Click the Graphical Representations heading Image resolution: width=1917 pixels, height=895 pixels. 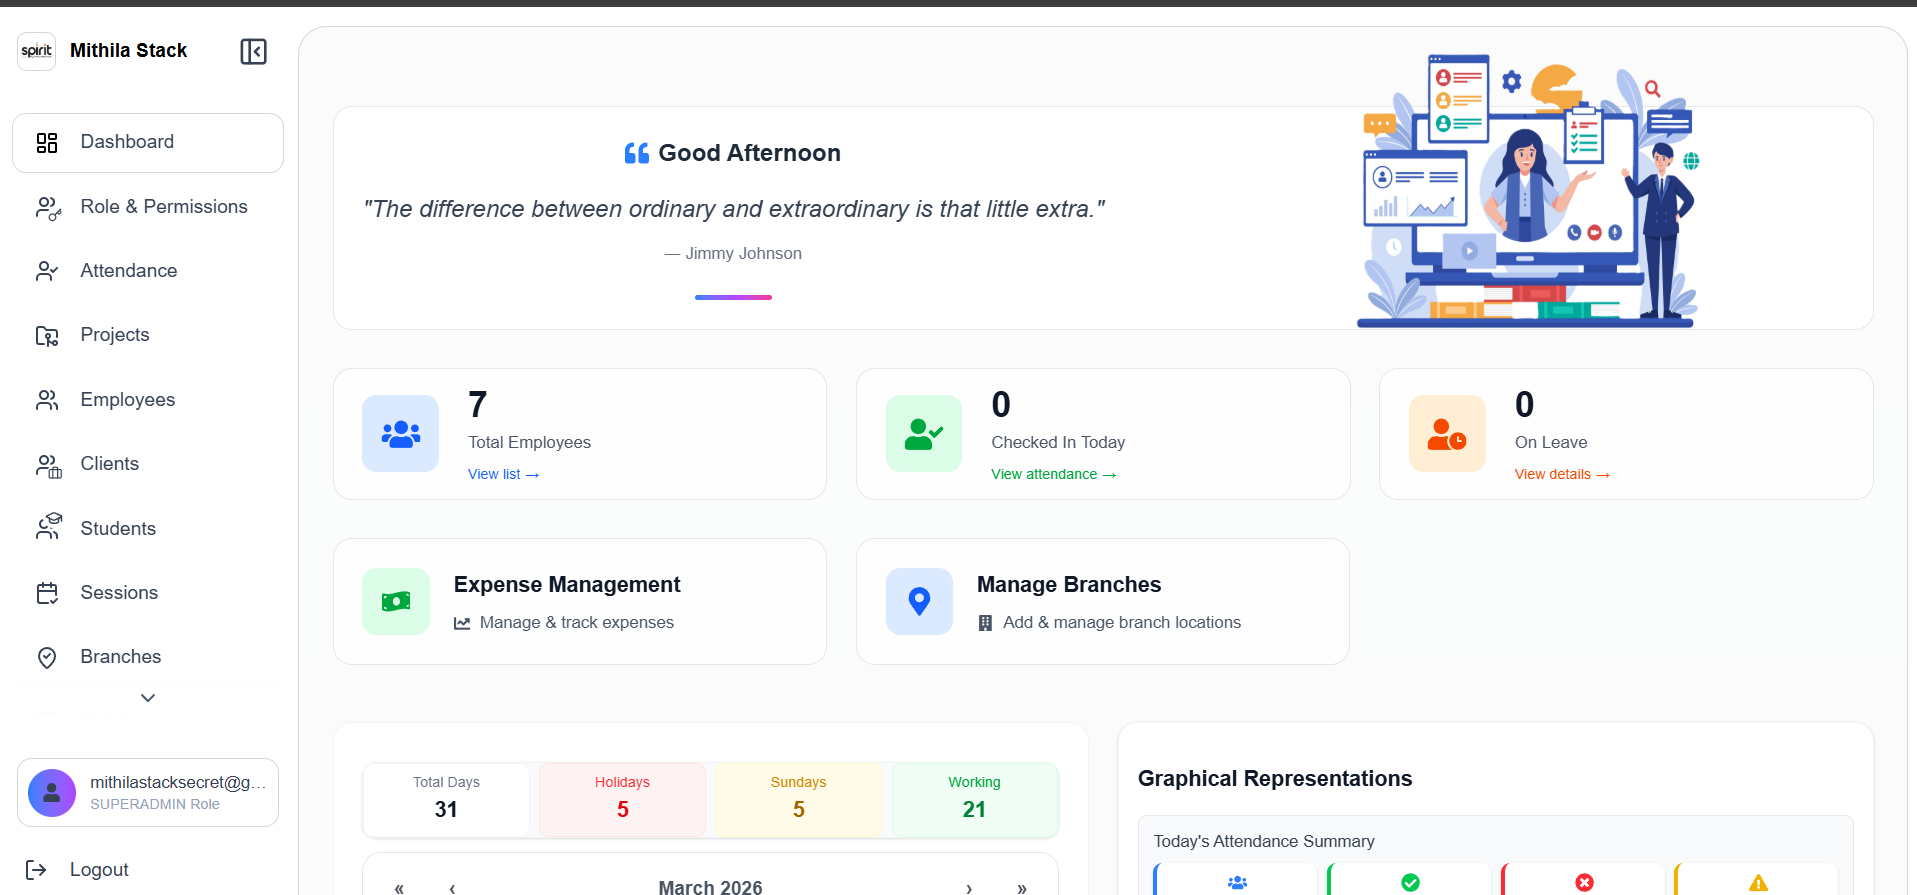(1275, 779)
